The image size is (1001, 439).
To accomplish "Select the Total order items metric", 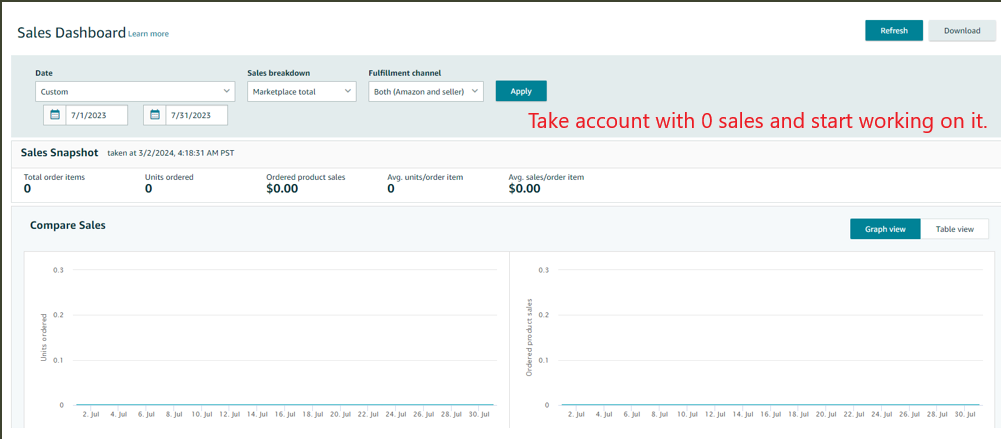I will coord(54,183).
